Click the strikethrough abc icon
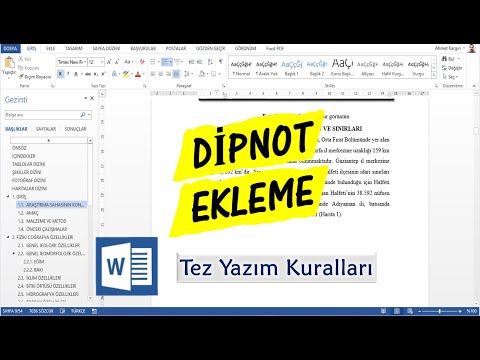The height and width of the screenshot is (360, 480). pos(88,74)
